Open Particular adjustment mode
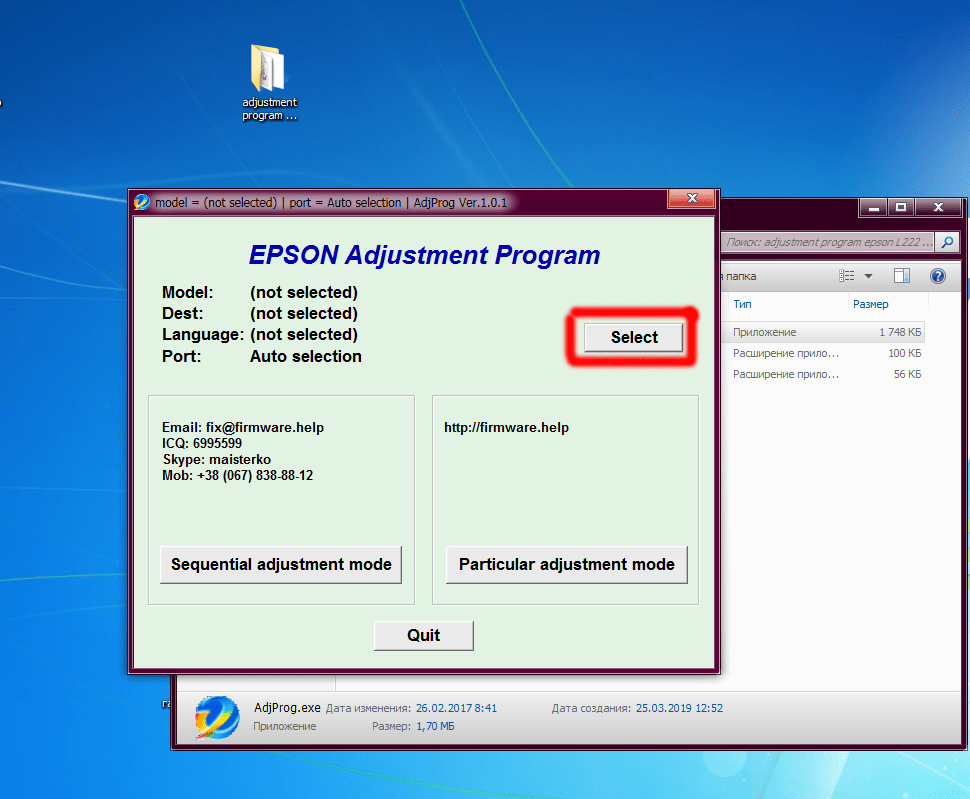This screenshot has width=970, height=799. [566, 564]
